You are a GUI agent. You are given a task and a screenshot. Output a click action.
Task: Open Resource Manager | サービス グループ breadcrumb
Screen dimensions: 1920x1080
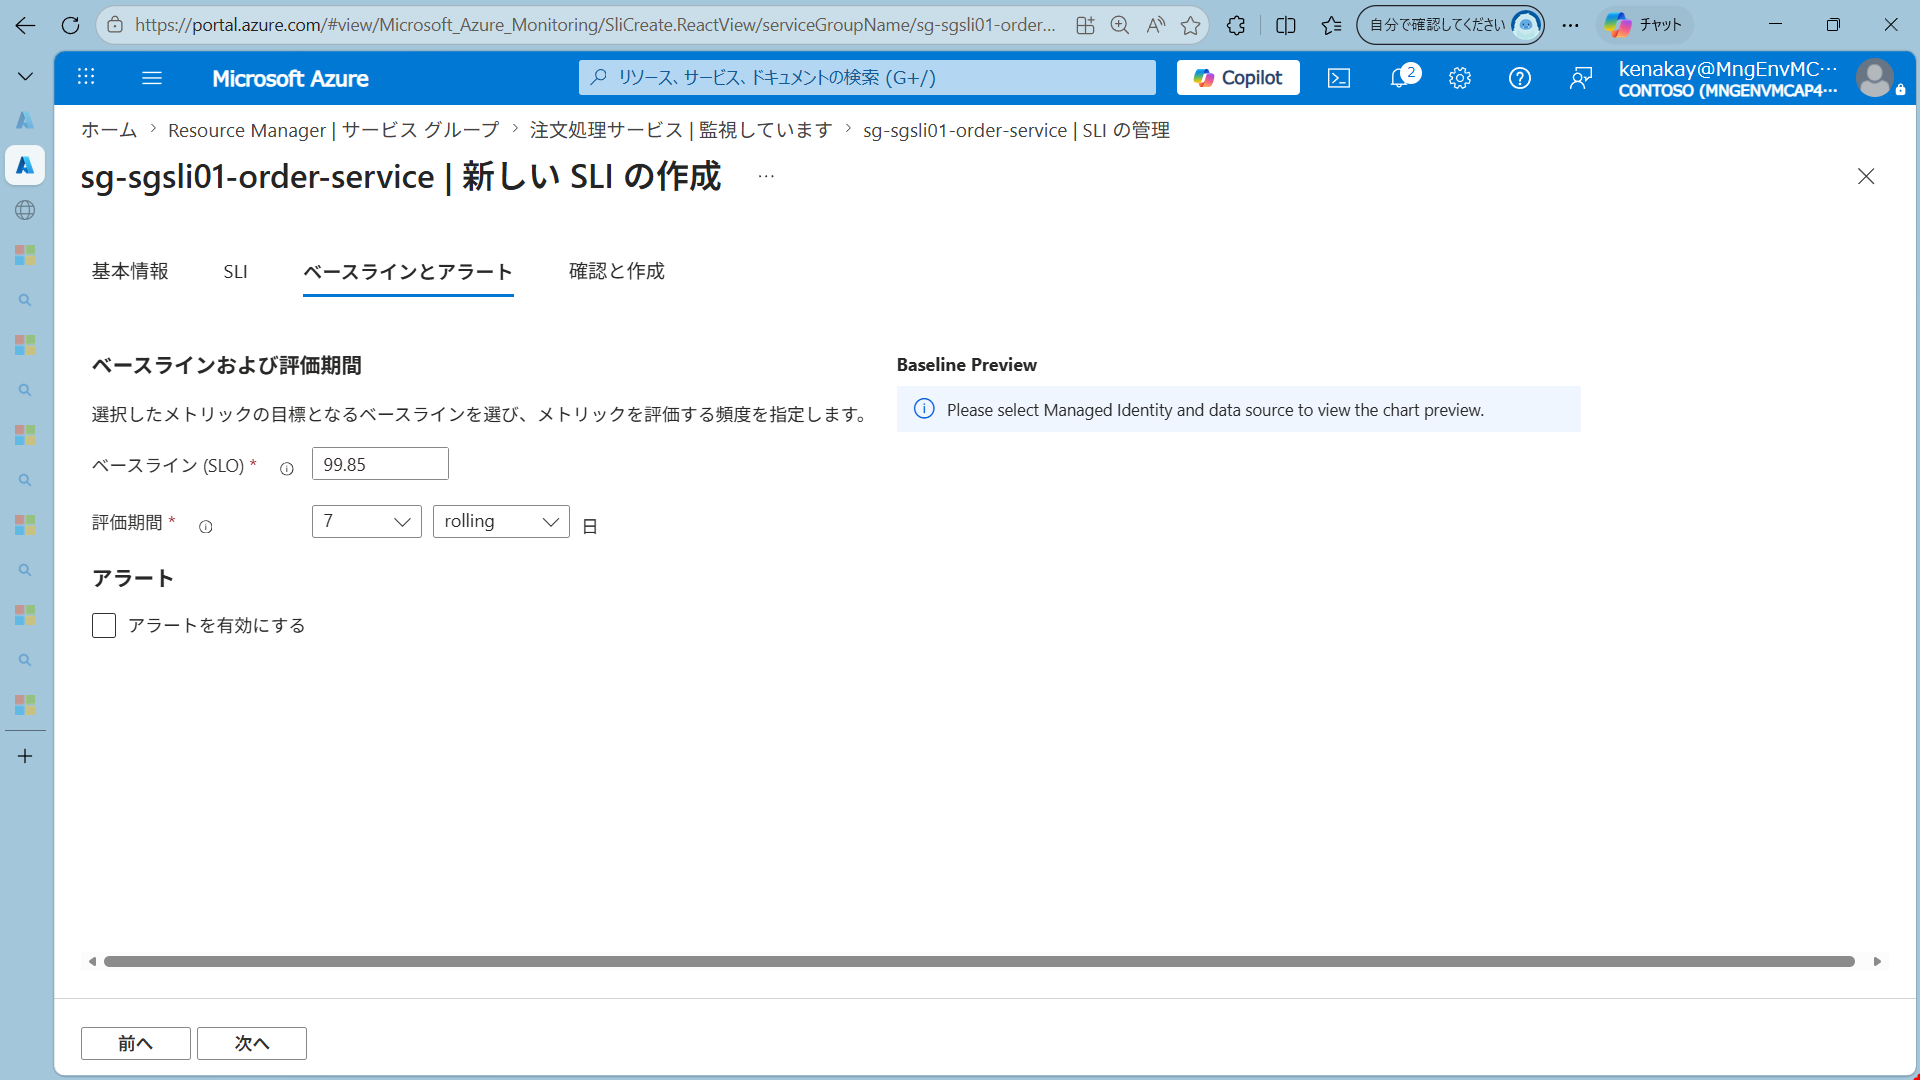333,130
